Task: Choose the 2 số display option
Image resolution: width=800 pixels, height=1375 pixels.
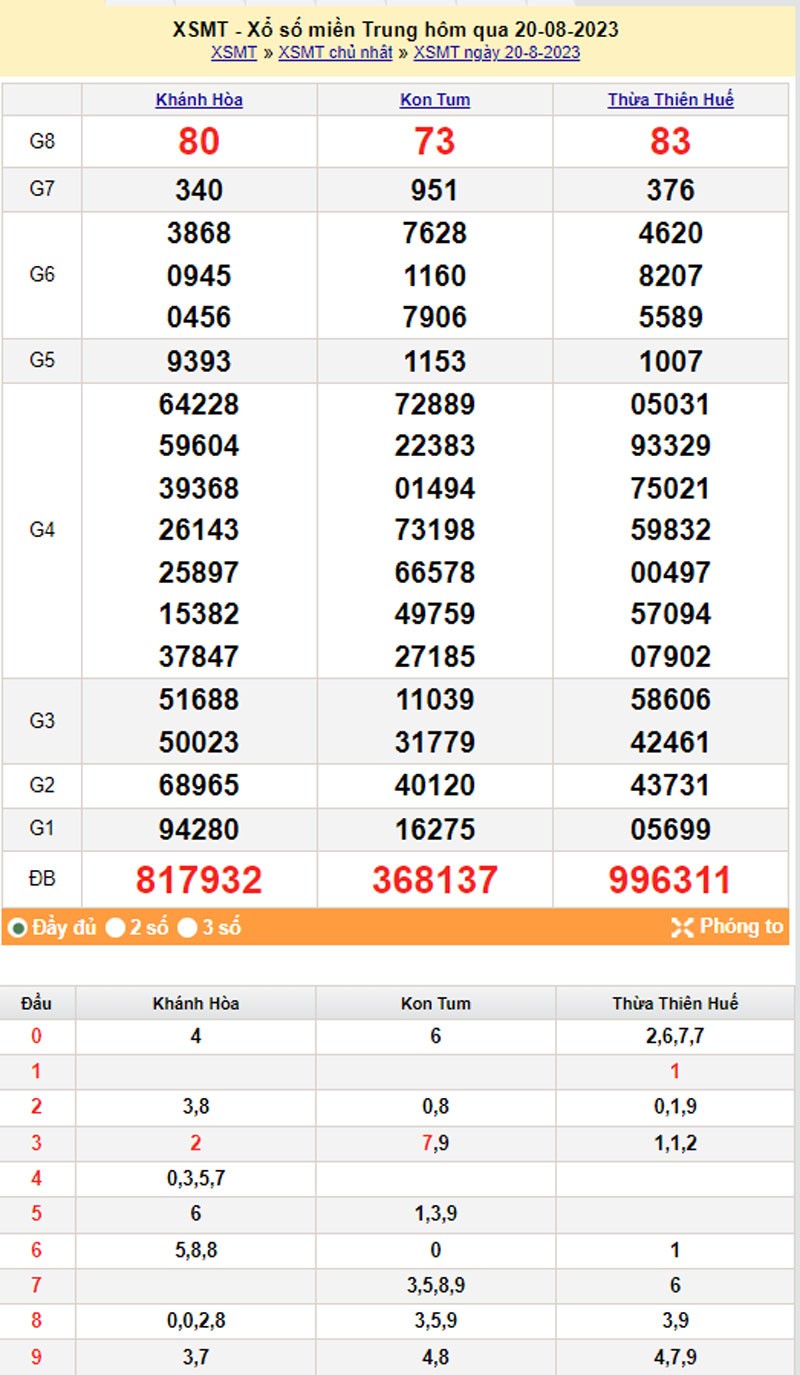Action: [x=116, y=928]
